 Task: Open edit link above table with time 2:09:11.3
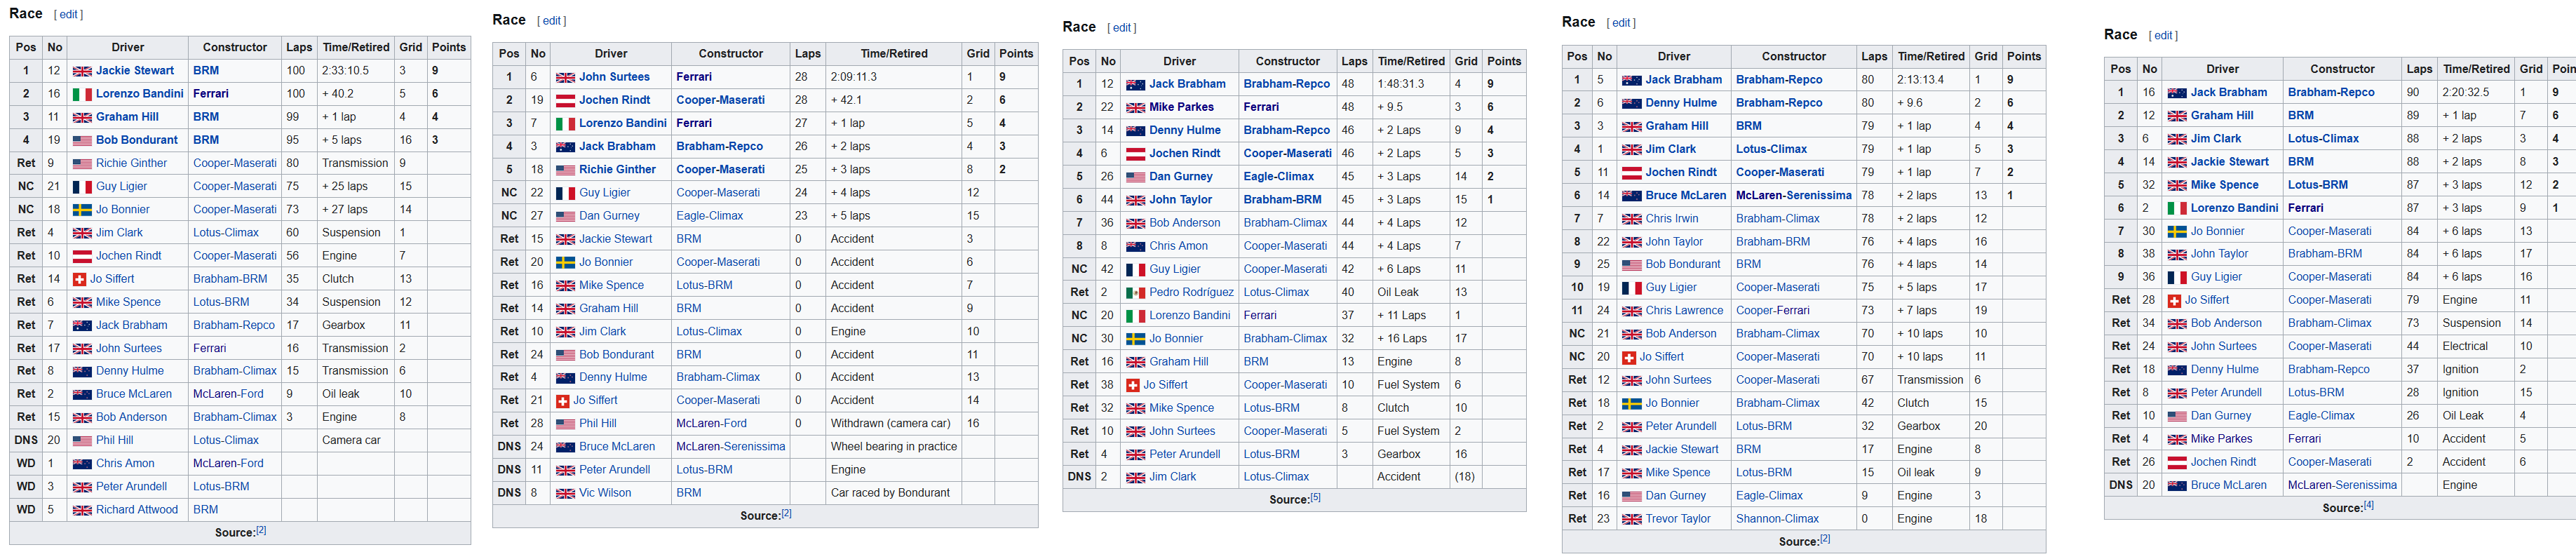552,21
